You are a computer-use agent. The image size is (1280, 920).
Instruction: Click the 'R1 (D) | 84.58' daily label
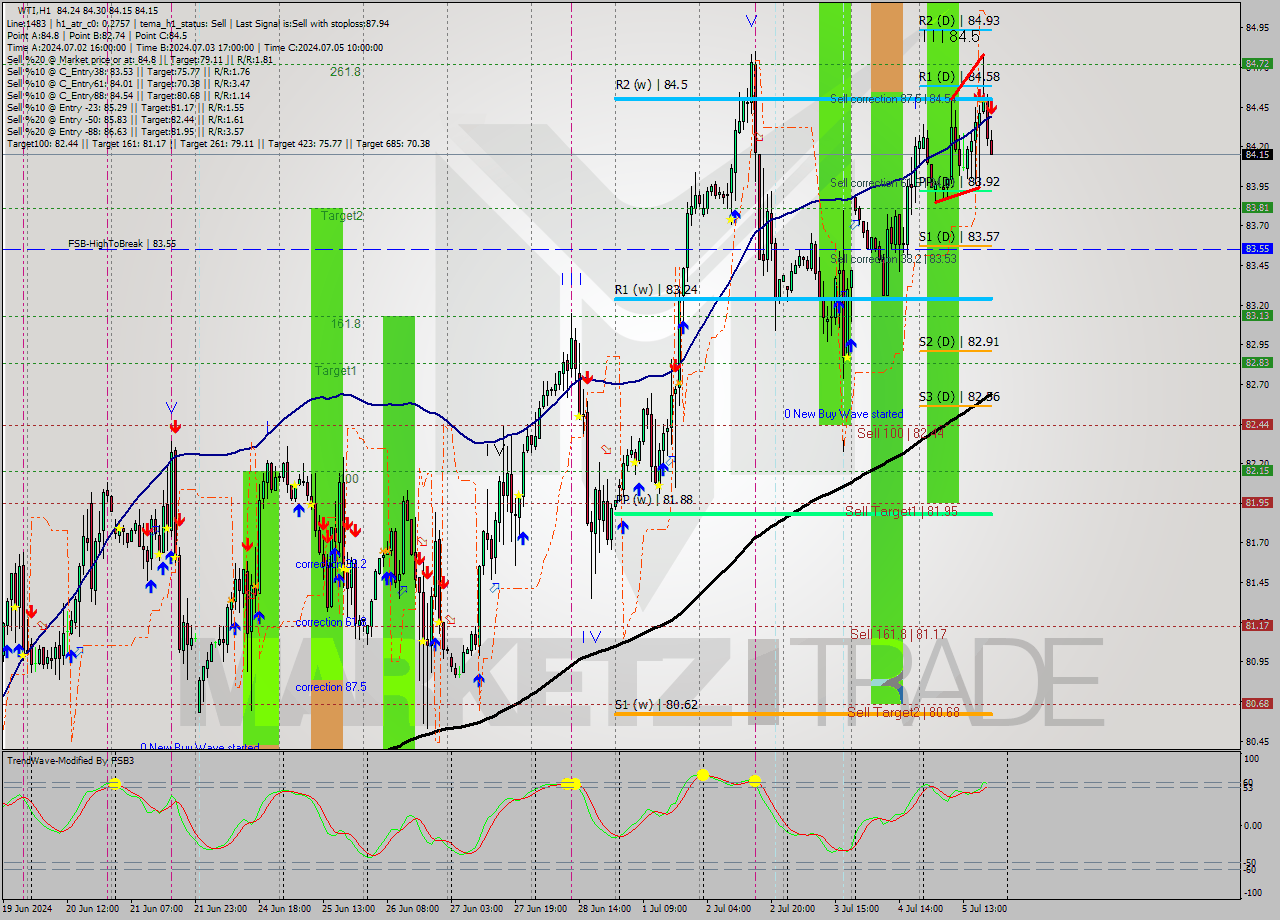point(959,77)
